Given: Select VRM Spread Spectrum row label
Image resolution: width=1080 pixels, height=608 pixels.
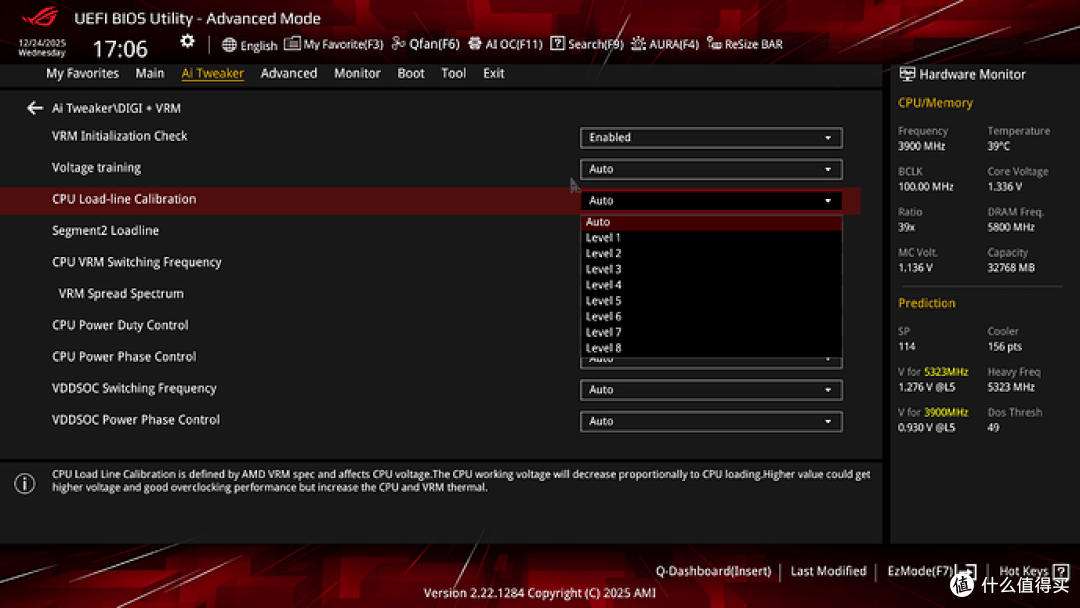Looking at the screenshot, I should point(121,293).
